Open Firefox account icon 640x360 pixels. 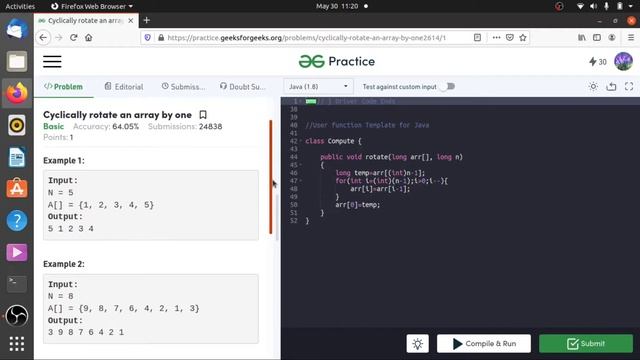(x=612, y=38)
